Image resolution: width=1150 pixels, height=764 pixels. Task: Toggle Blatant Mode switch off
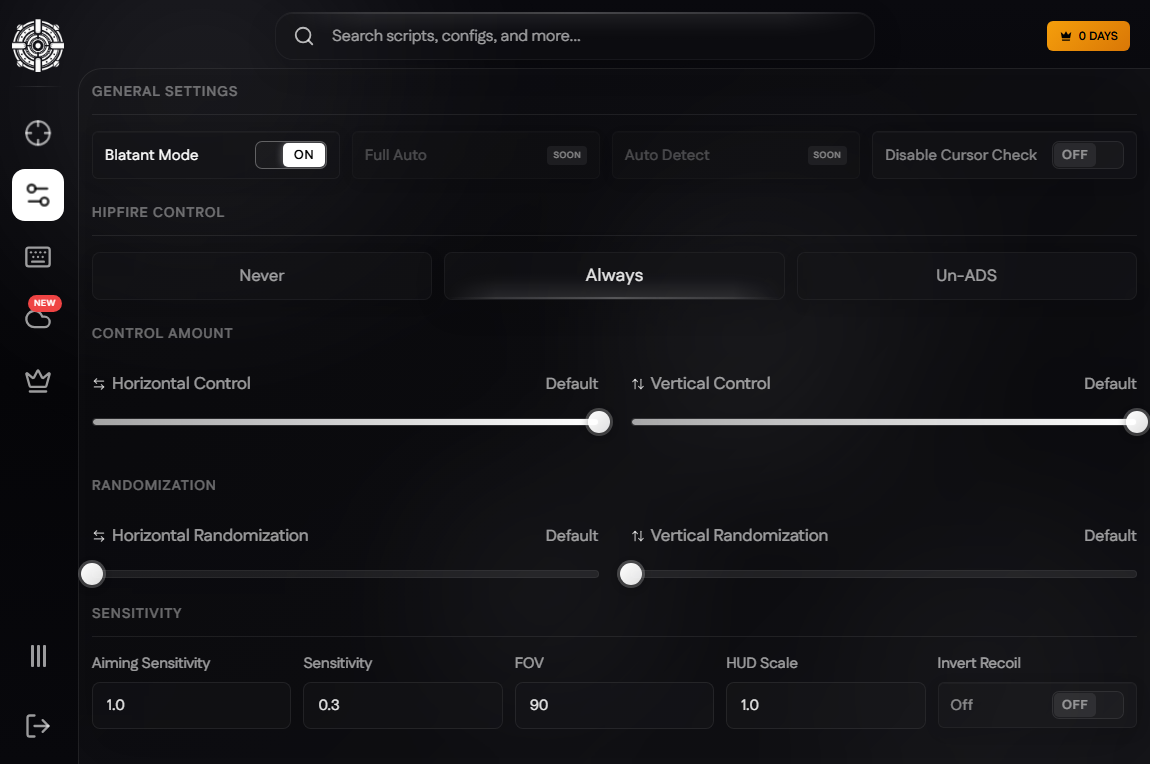coord(290,155)
